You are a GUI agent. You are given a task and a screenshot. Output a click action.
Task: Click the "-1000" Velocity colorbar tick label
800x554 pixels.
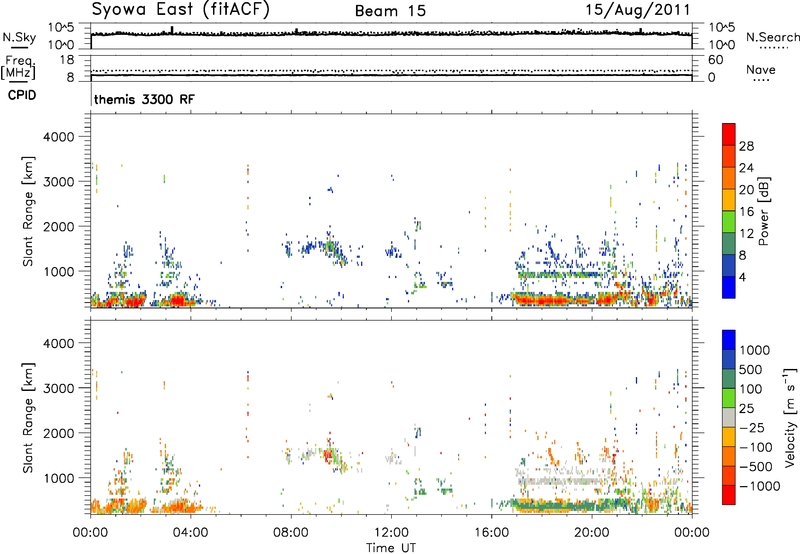759,486
